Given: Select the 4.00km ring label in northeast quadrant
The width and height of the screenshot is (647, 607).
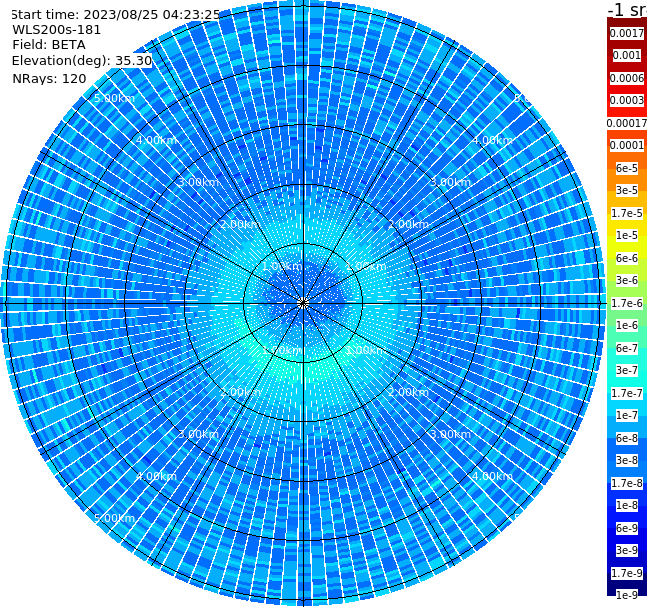Looking at the screenshot, I should (x=492, y=140).
